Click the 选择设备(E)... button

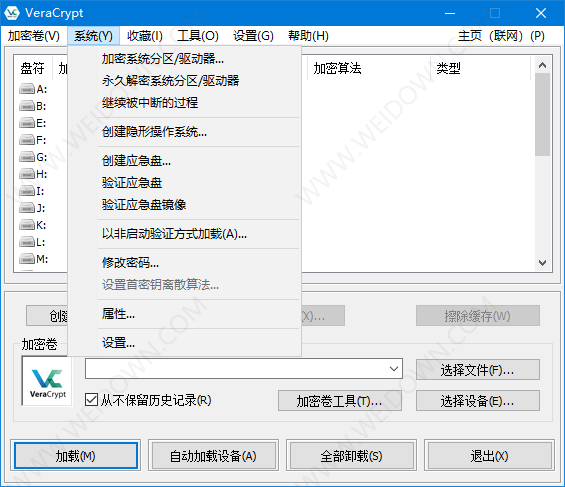point(478,401)
